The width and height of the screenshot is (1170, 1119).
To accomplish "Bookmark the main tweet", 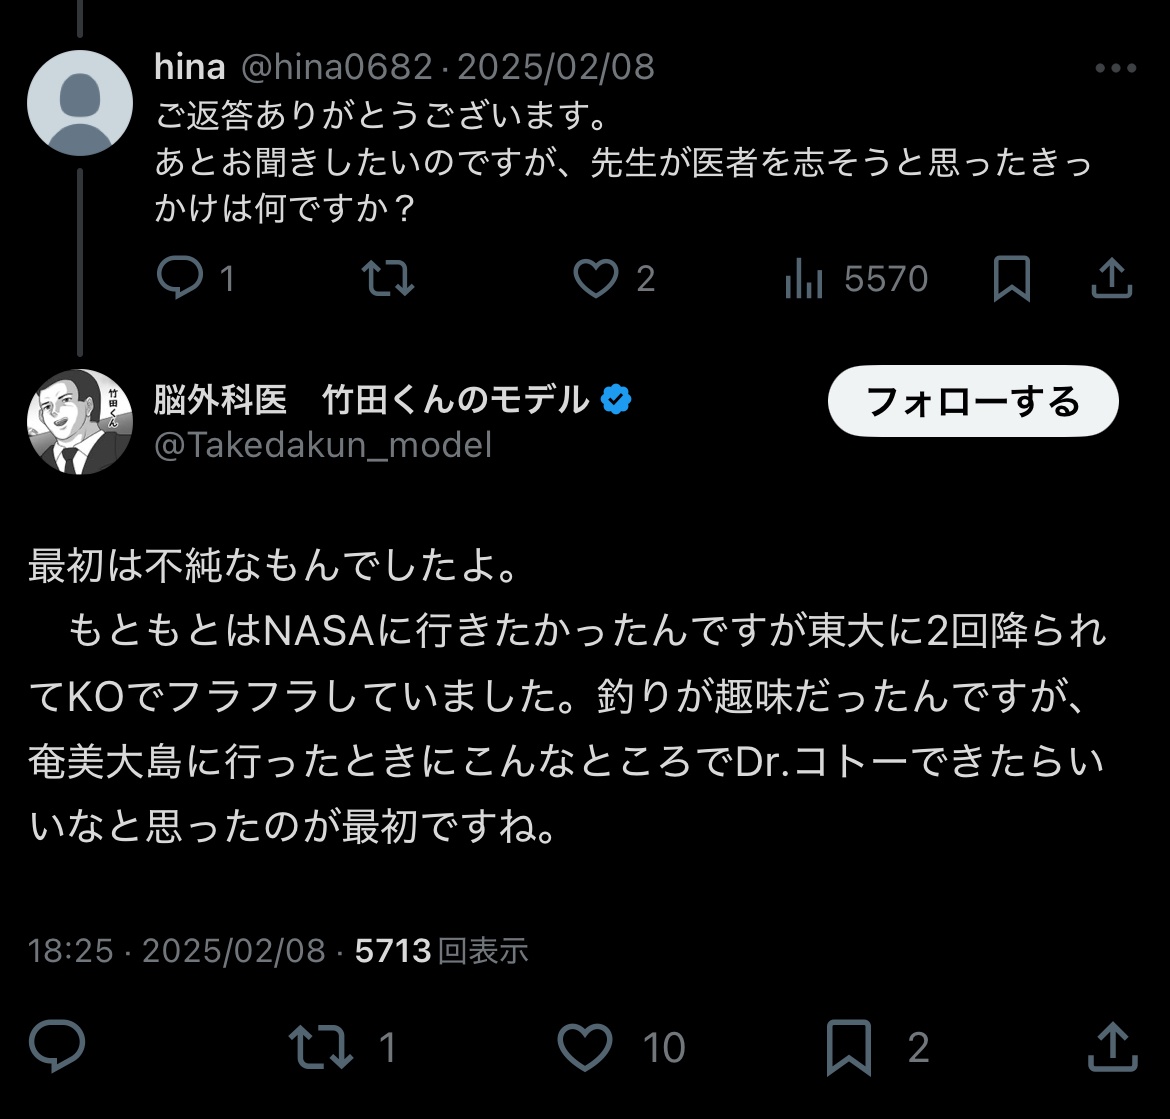I will pyautogui.click(x=852, y=1046).
